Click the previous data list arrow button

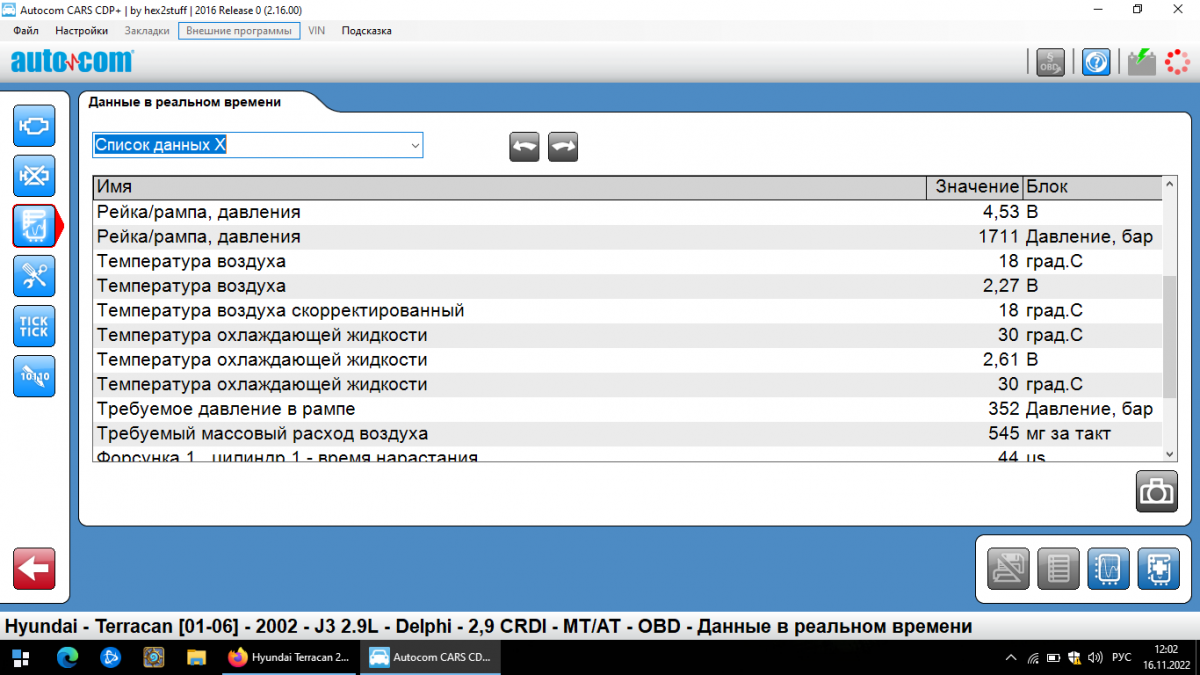point(524,146)
